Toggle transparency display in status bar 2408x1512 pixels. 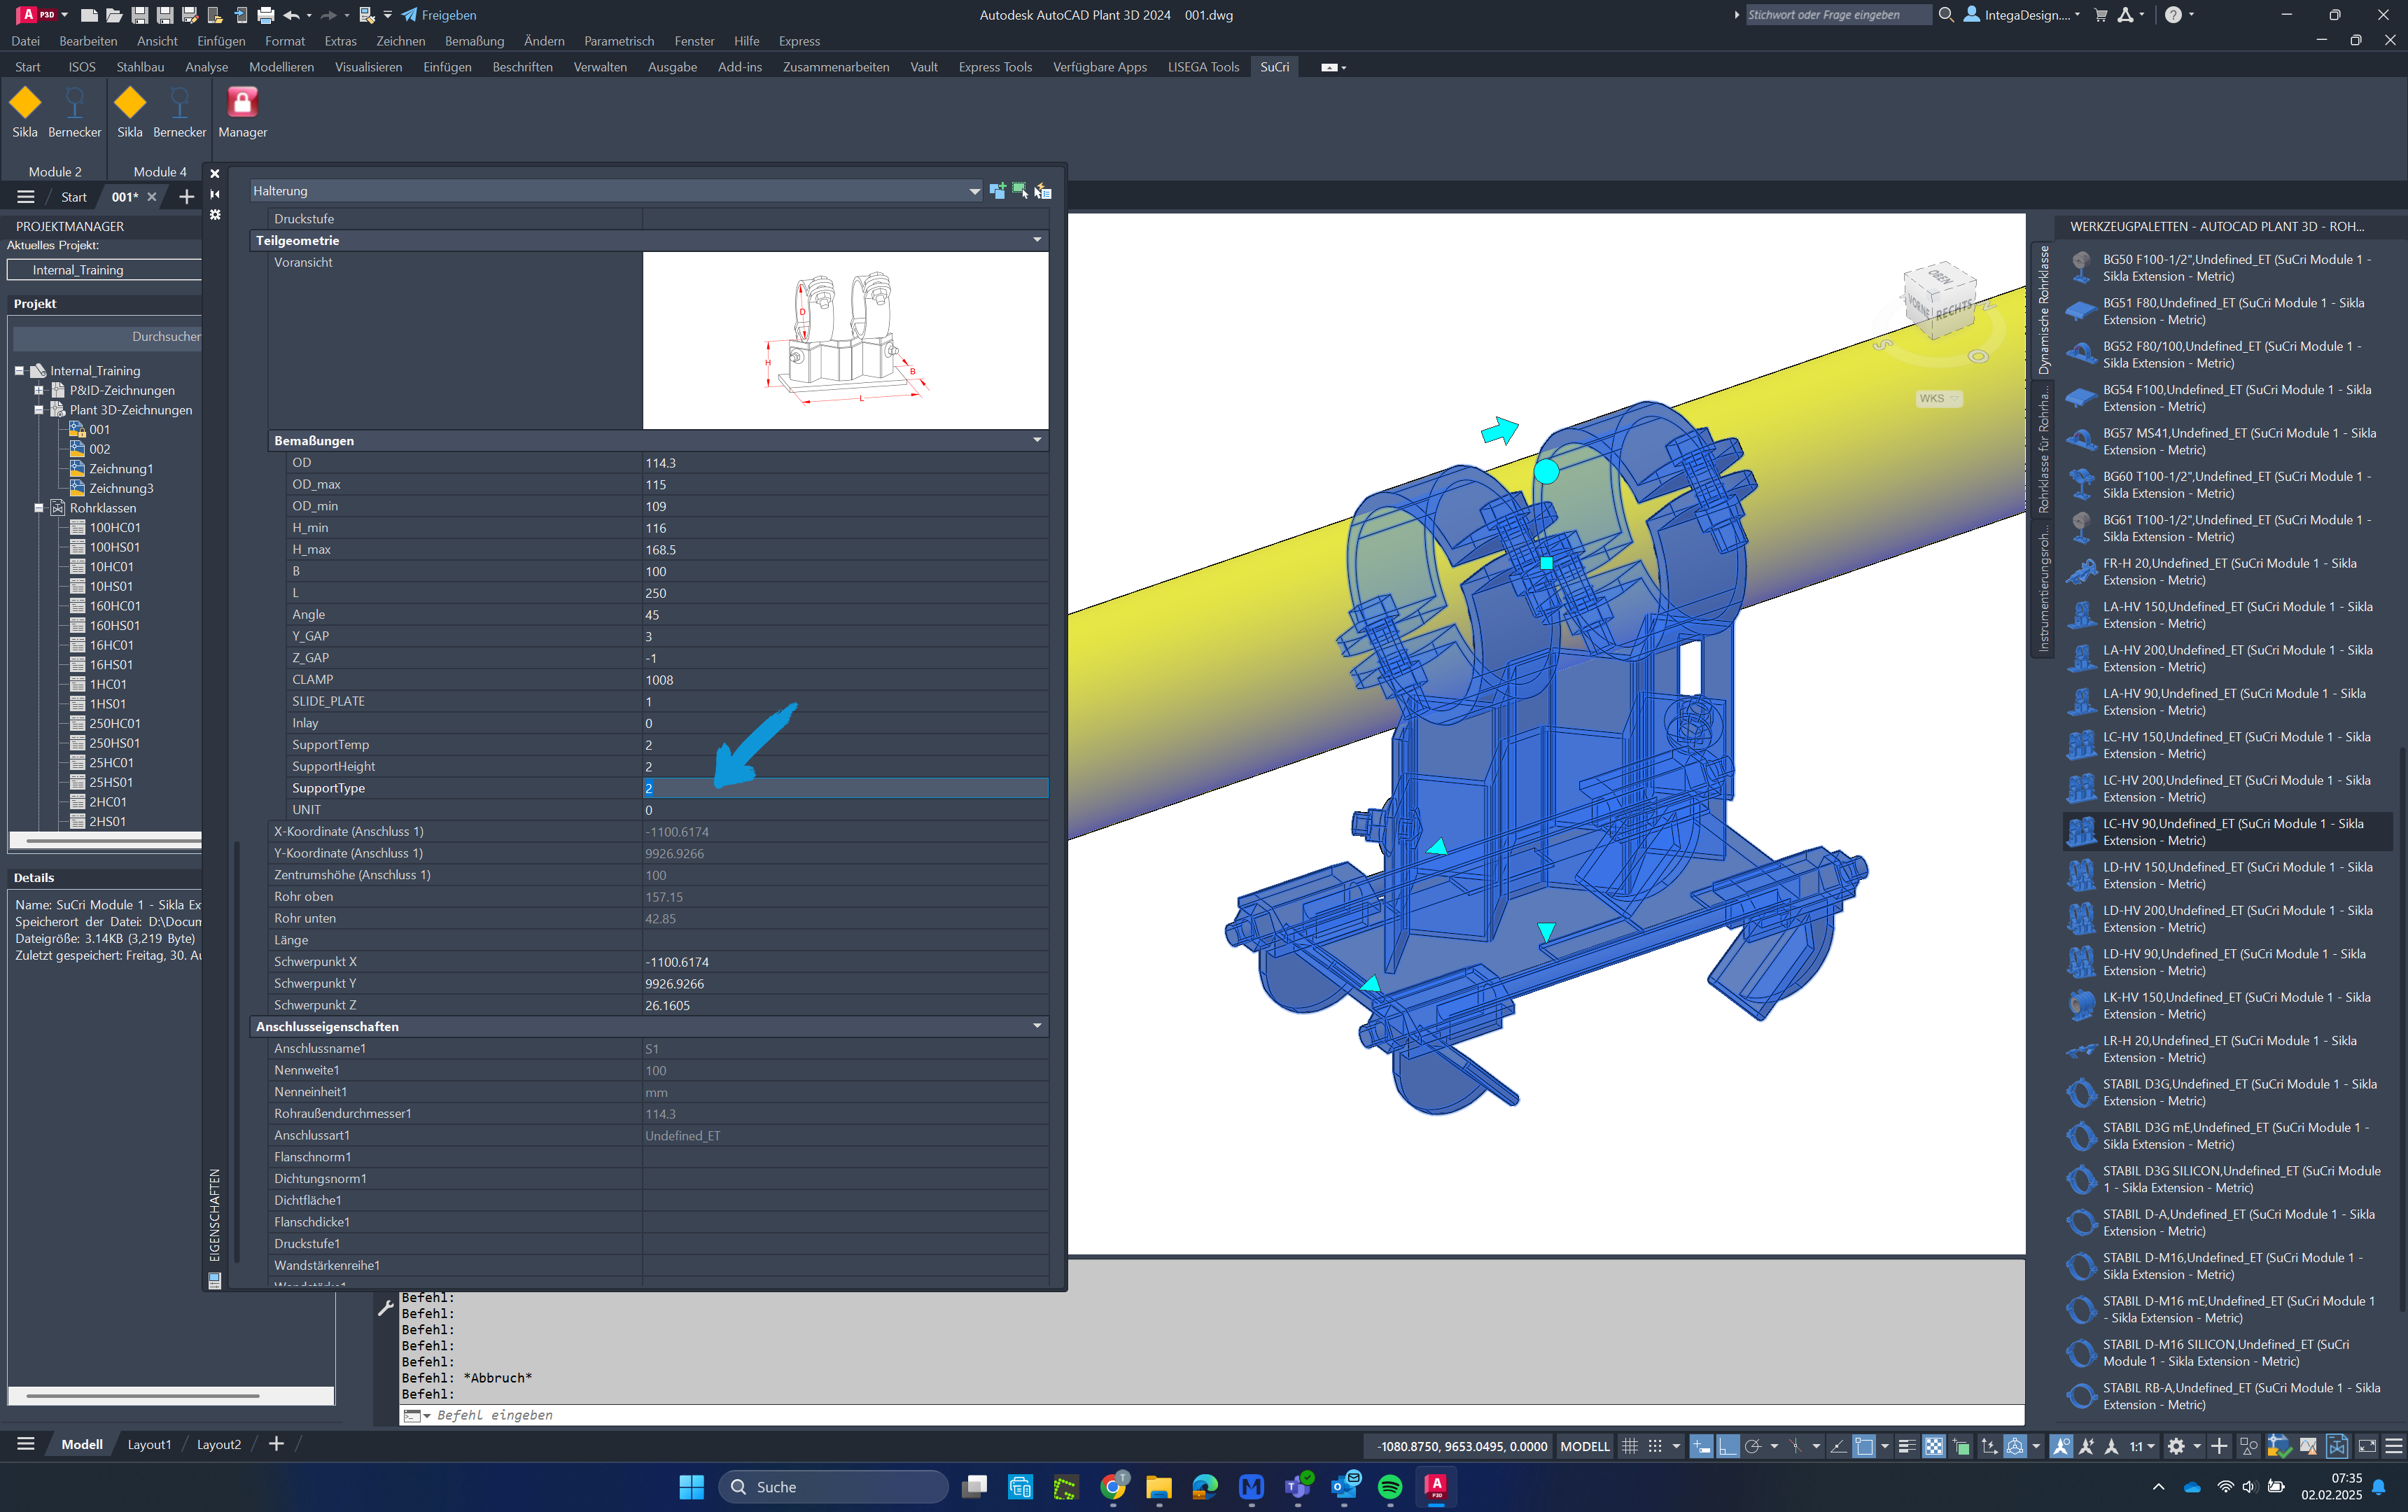click(1934, 1446)
